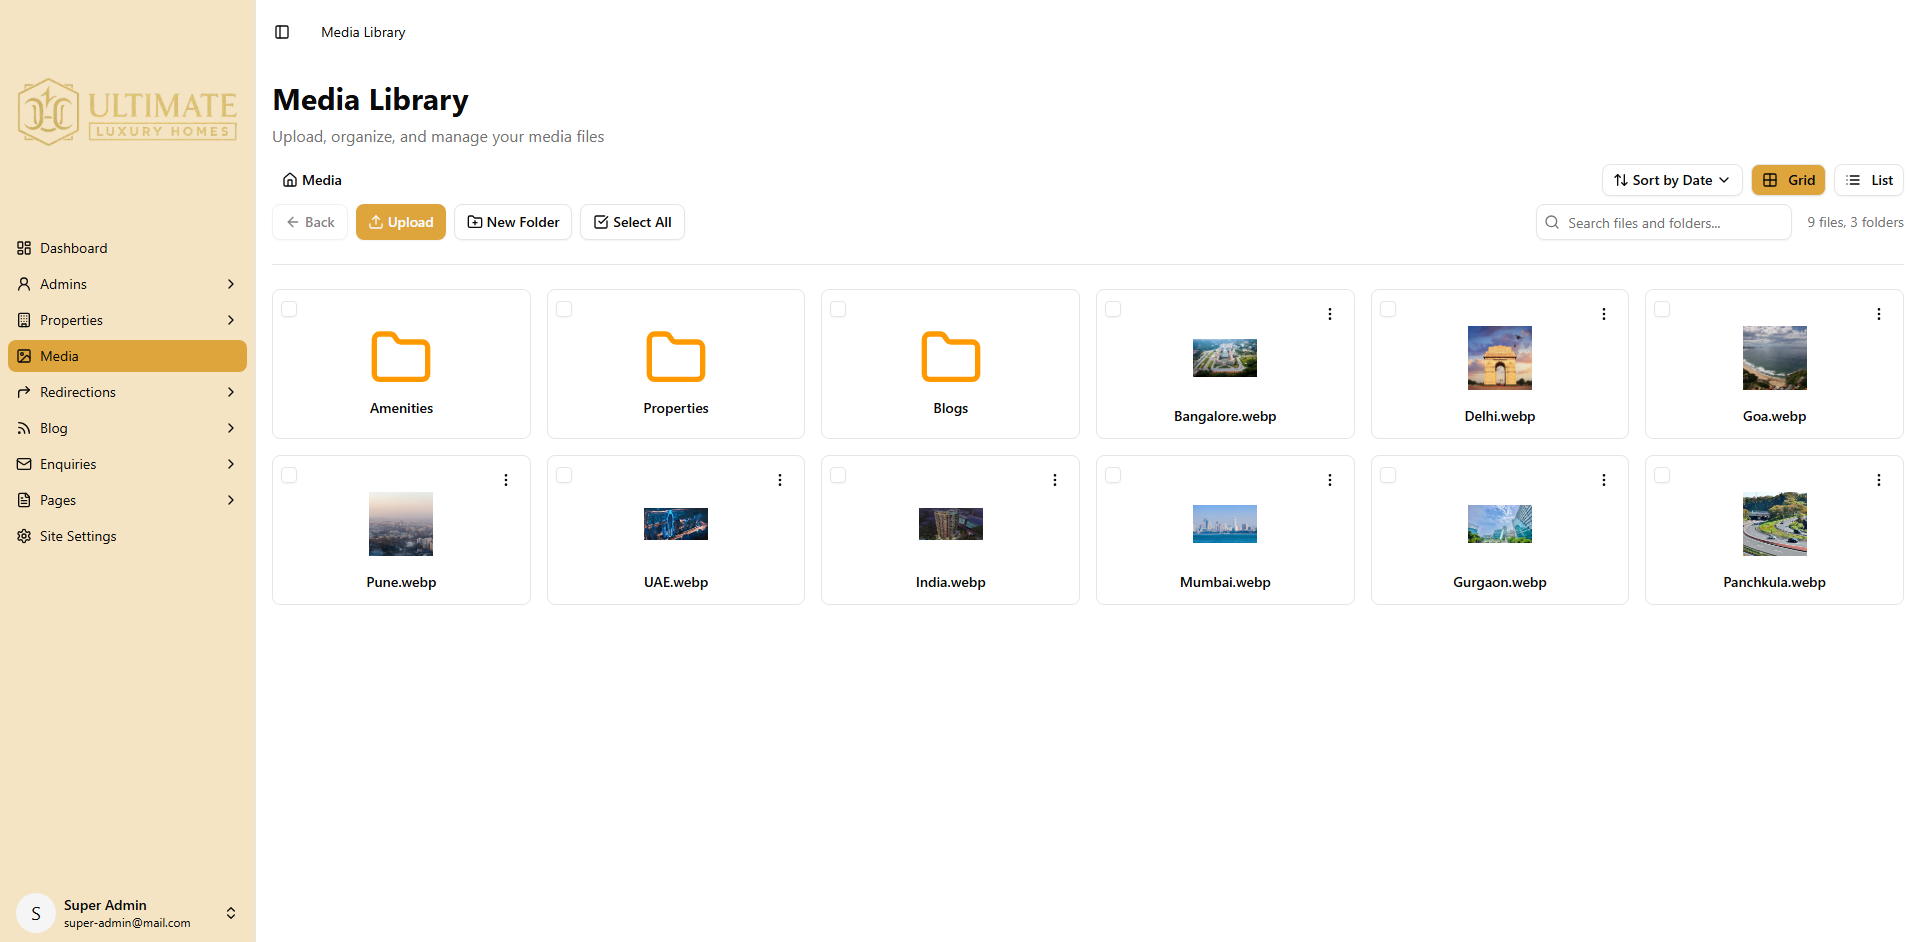
Task: Open Site Settings from sidebar
Action: pyautogui.click(x=77, y=536)
